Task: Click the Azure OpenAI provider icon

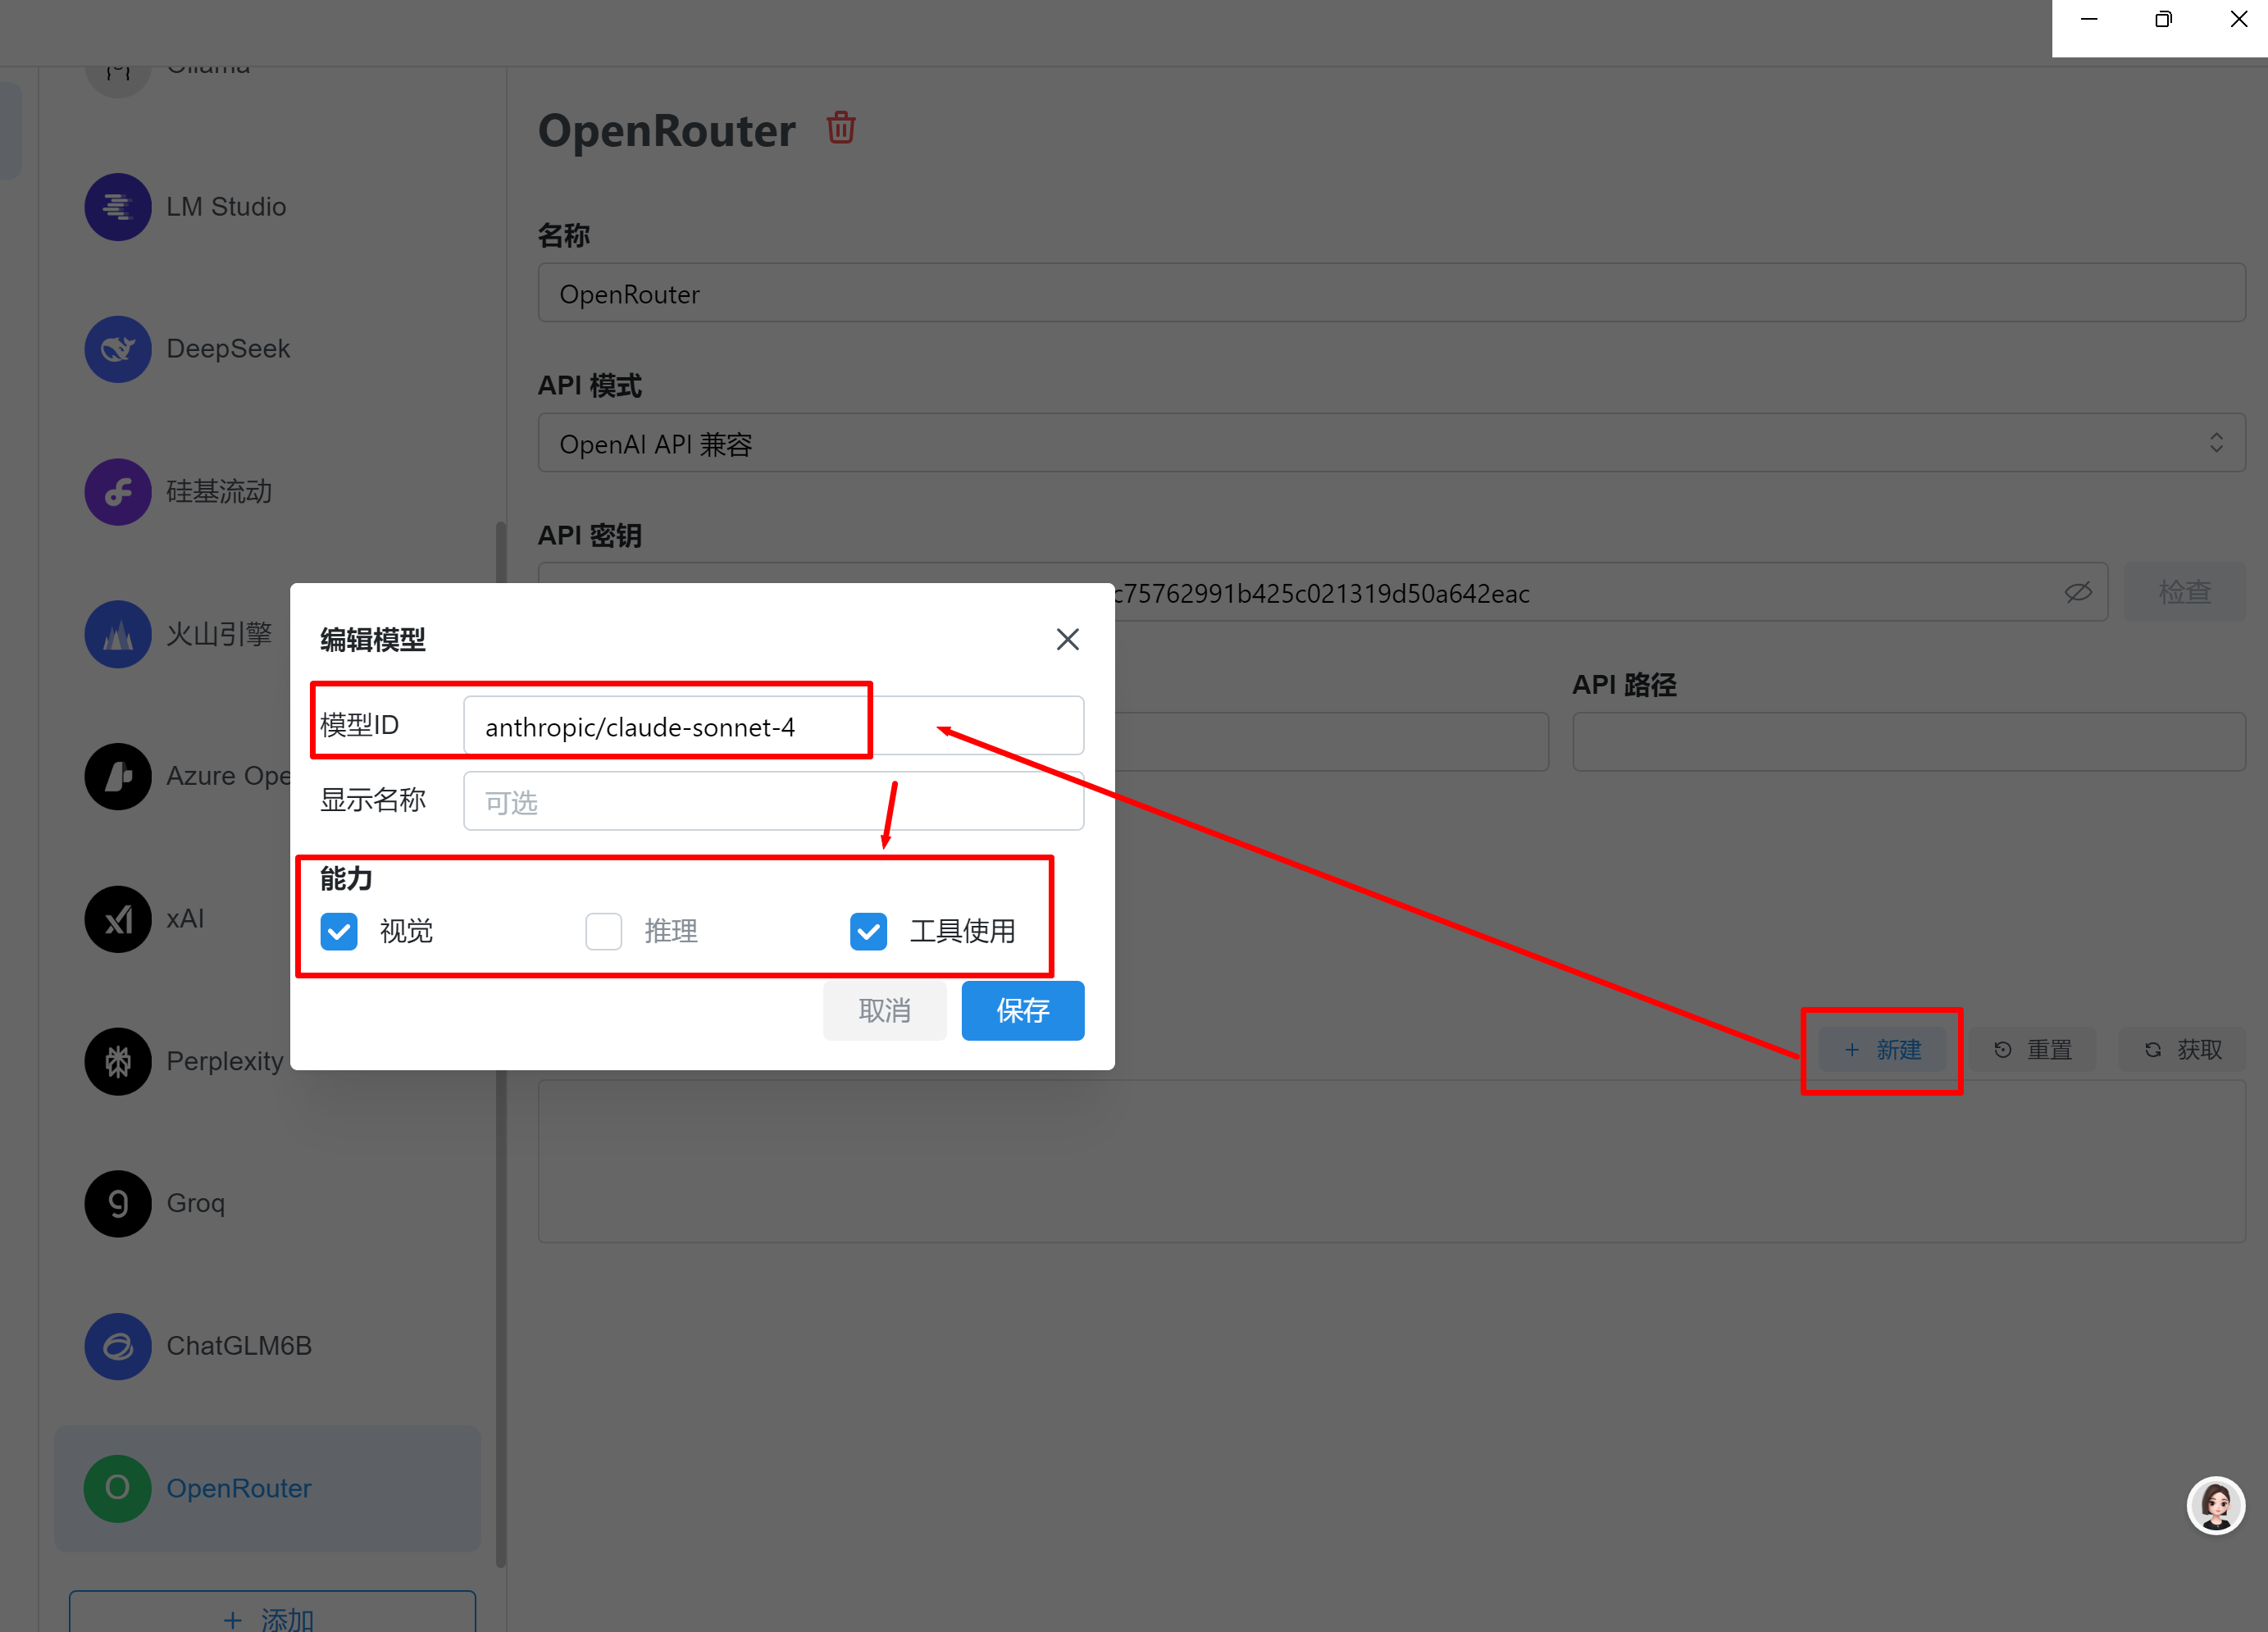Action: [118, 776]
